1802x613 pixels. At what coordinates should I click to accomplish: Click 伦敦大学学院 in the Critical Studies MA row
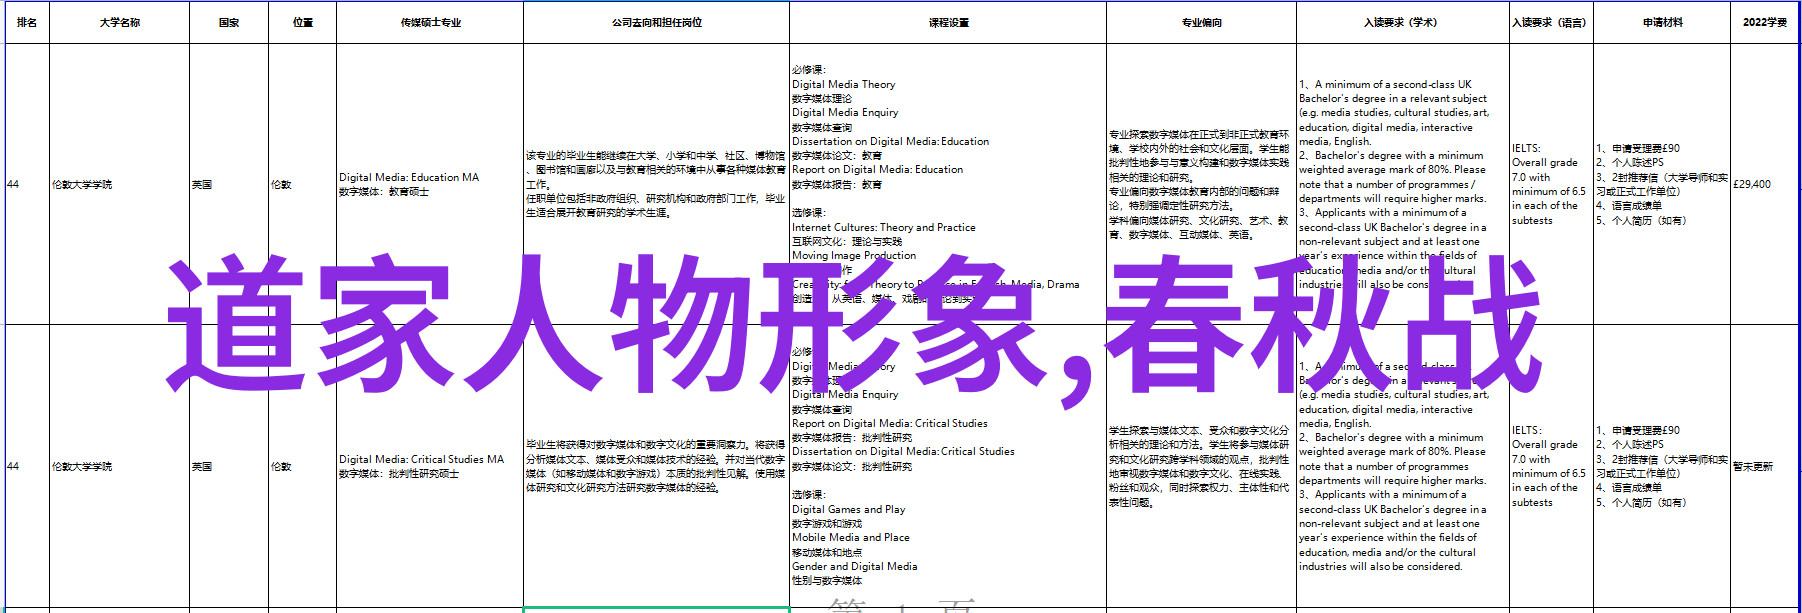[119, 466]
